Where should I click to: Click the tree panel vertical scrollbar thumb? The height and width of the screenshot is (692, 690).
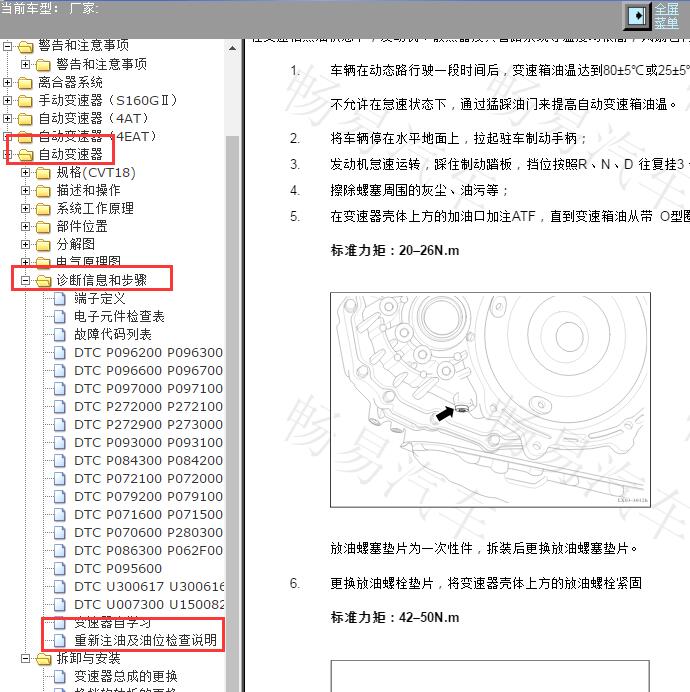[x=232, y=413]
